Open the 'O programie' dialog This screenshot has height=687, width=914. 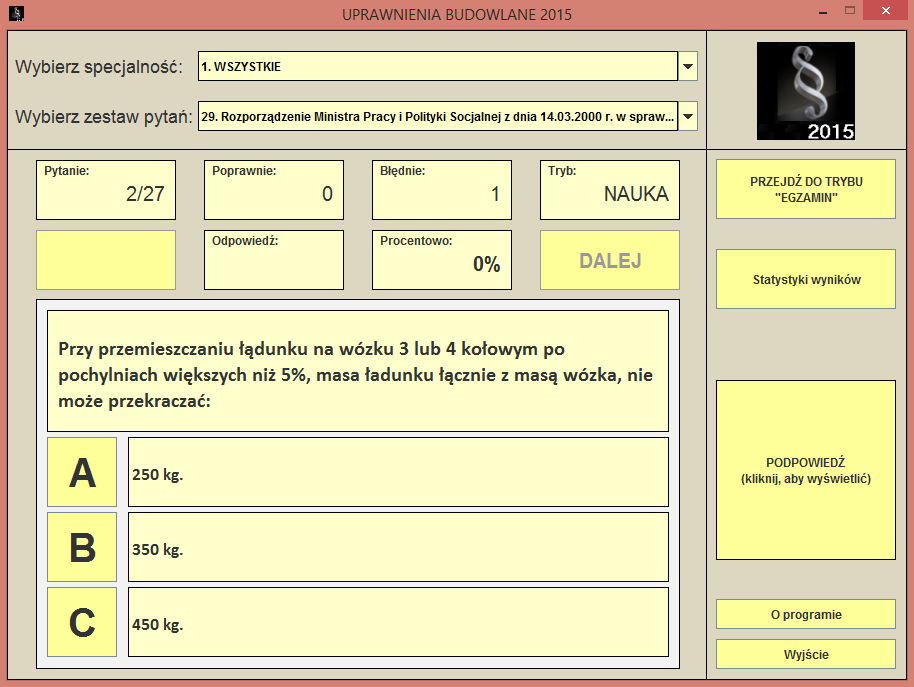[806, 614]
